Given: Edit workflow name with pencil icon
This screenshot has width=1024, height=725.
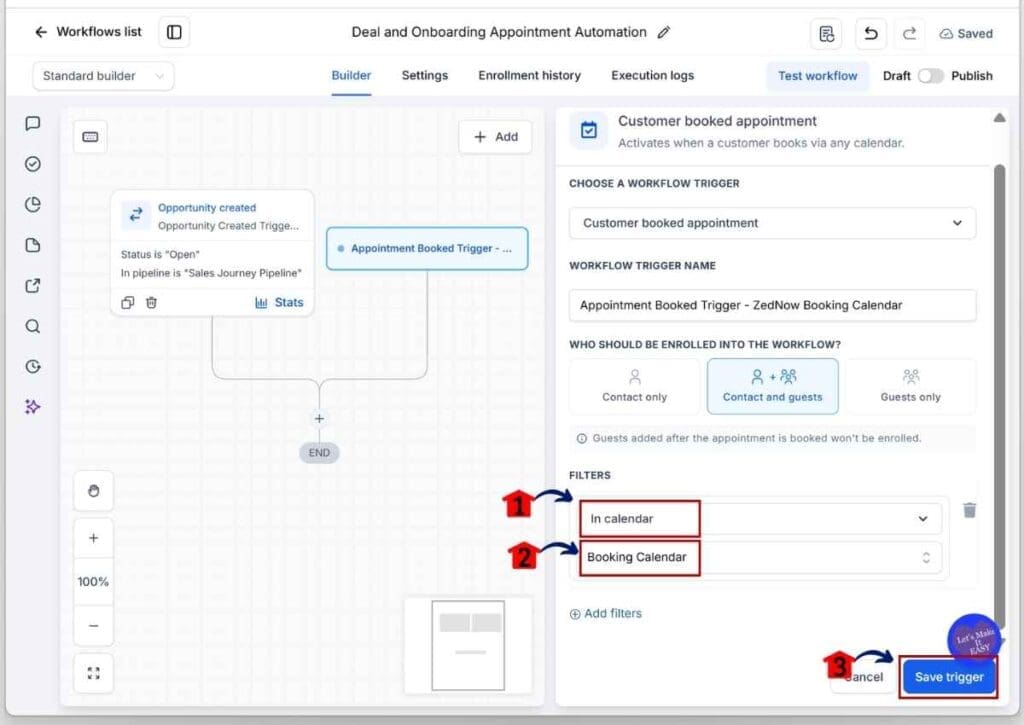Looking at the screenshot, I should [664, 32].
